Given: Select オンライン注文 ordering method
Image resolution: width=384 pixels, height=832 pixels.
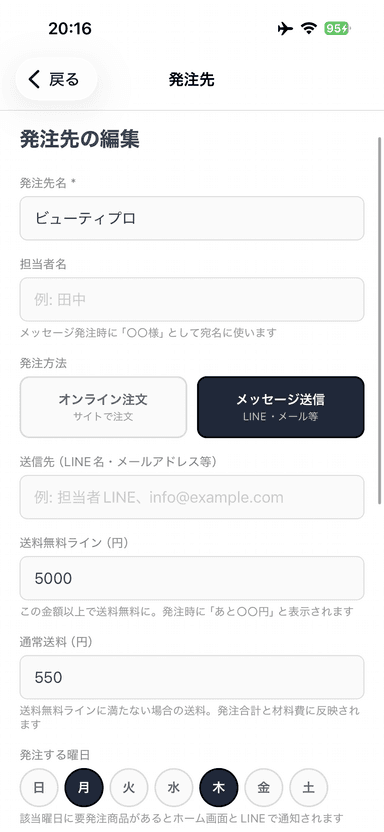Looking at the screenshot, I should (x=103, y=407).
